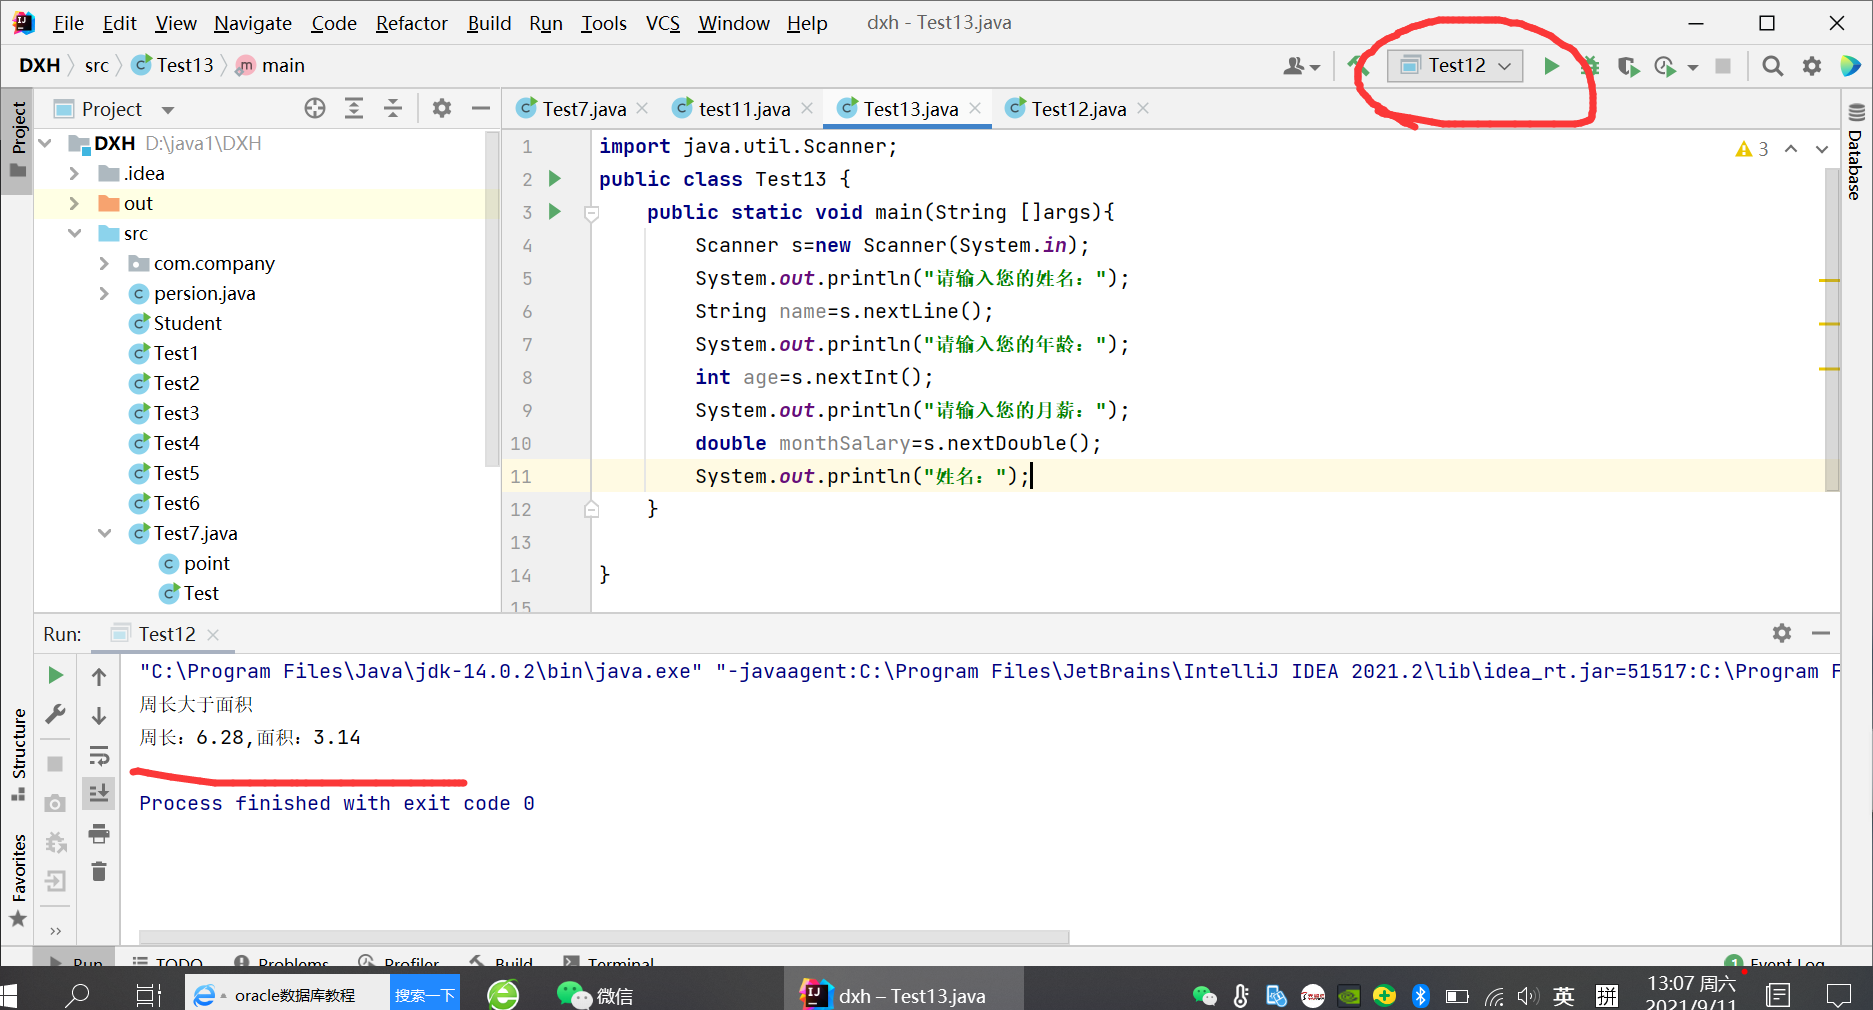
Task: Close the Test13.java tab
Action: tap(975, 108)
